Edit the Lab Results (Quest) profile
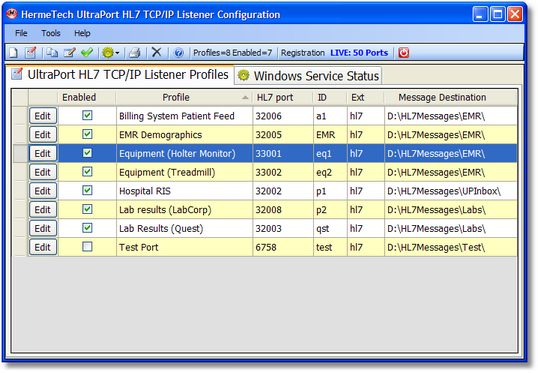This screenshot has height=373, width=538. pyautogui.click(x=43, y=229)
